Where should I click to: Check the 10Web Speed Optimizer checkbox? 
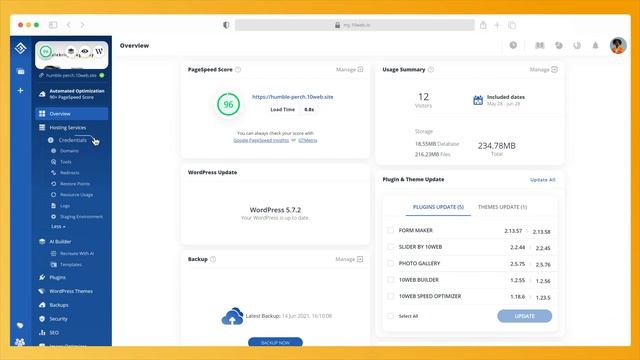391,296
